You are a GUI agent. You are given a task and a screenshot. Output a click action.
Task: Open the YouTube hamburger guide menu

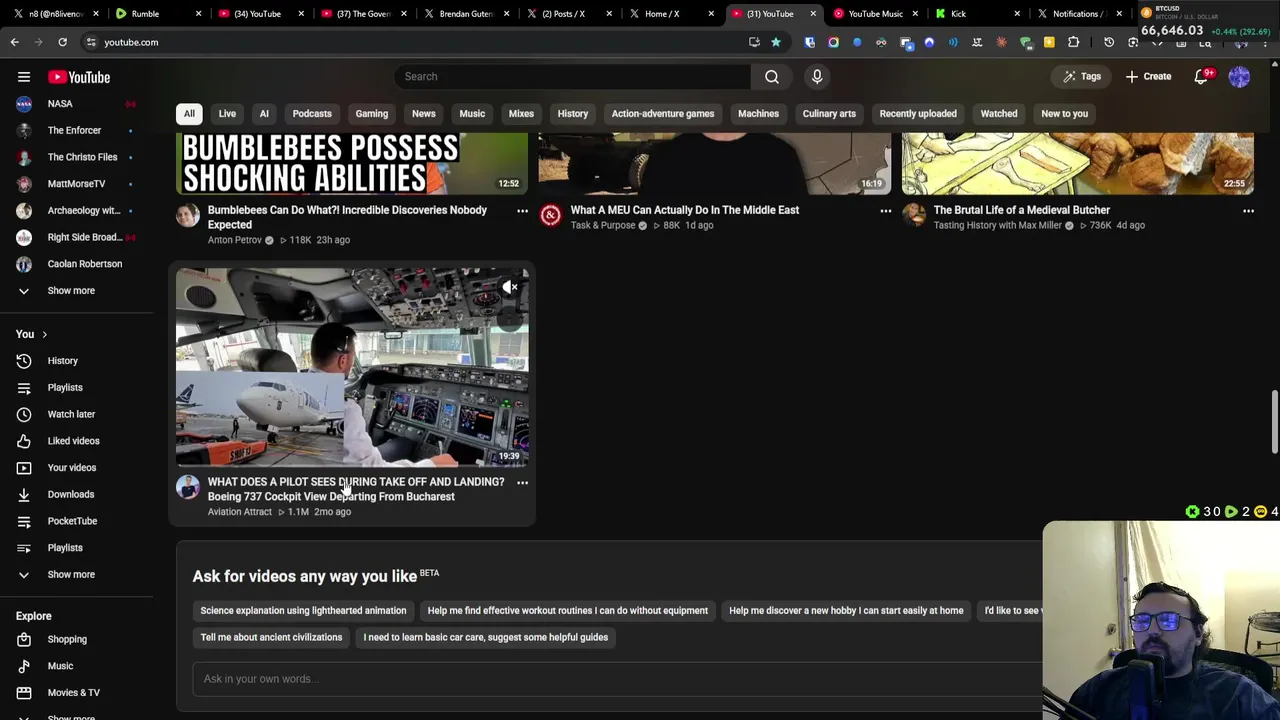click(x=24, y=77)
